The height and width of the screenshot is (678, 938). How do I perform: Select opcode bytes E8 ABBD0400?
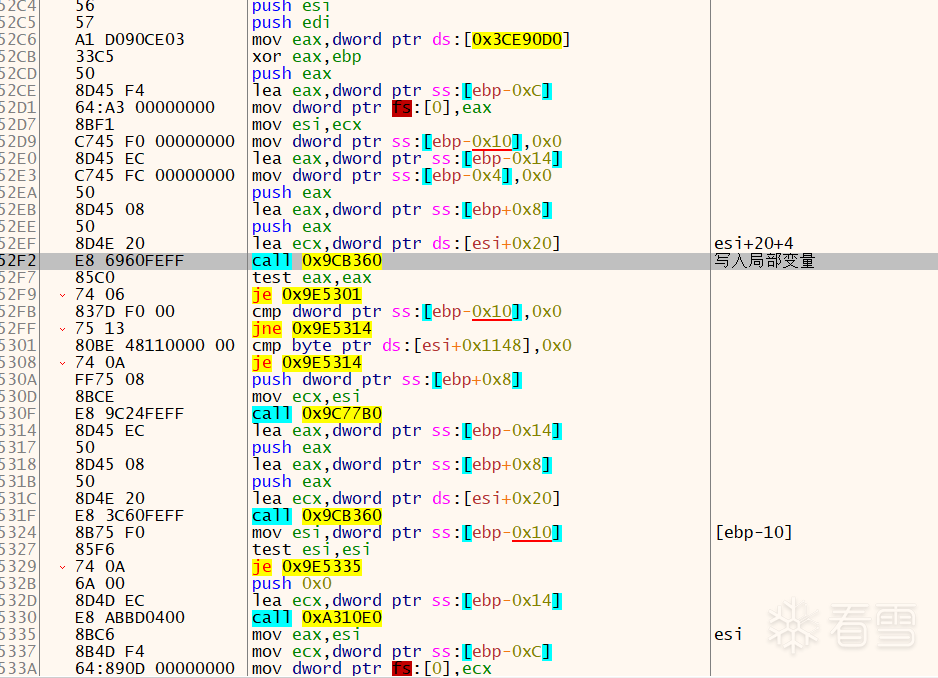pos(130,618)
